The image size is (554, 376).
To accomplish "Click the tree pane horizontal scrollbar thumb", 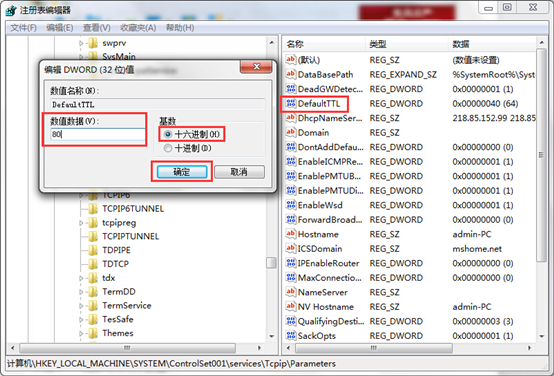I will click(x=127, y=348).
